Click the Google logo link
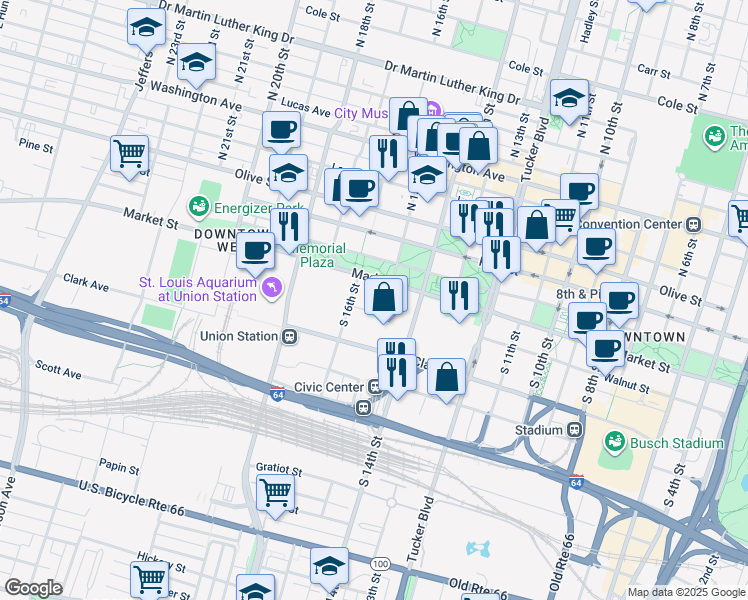This screenshot has height=600, width=748. point(33,588)
